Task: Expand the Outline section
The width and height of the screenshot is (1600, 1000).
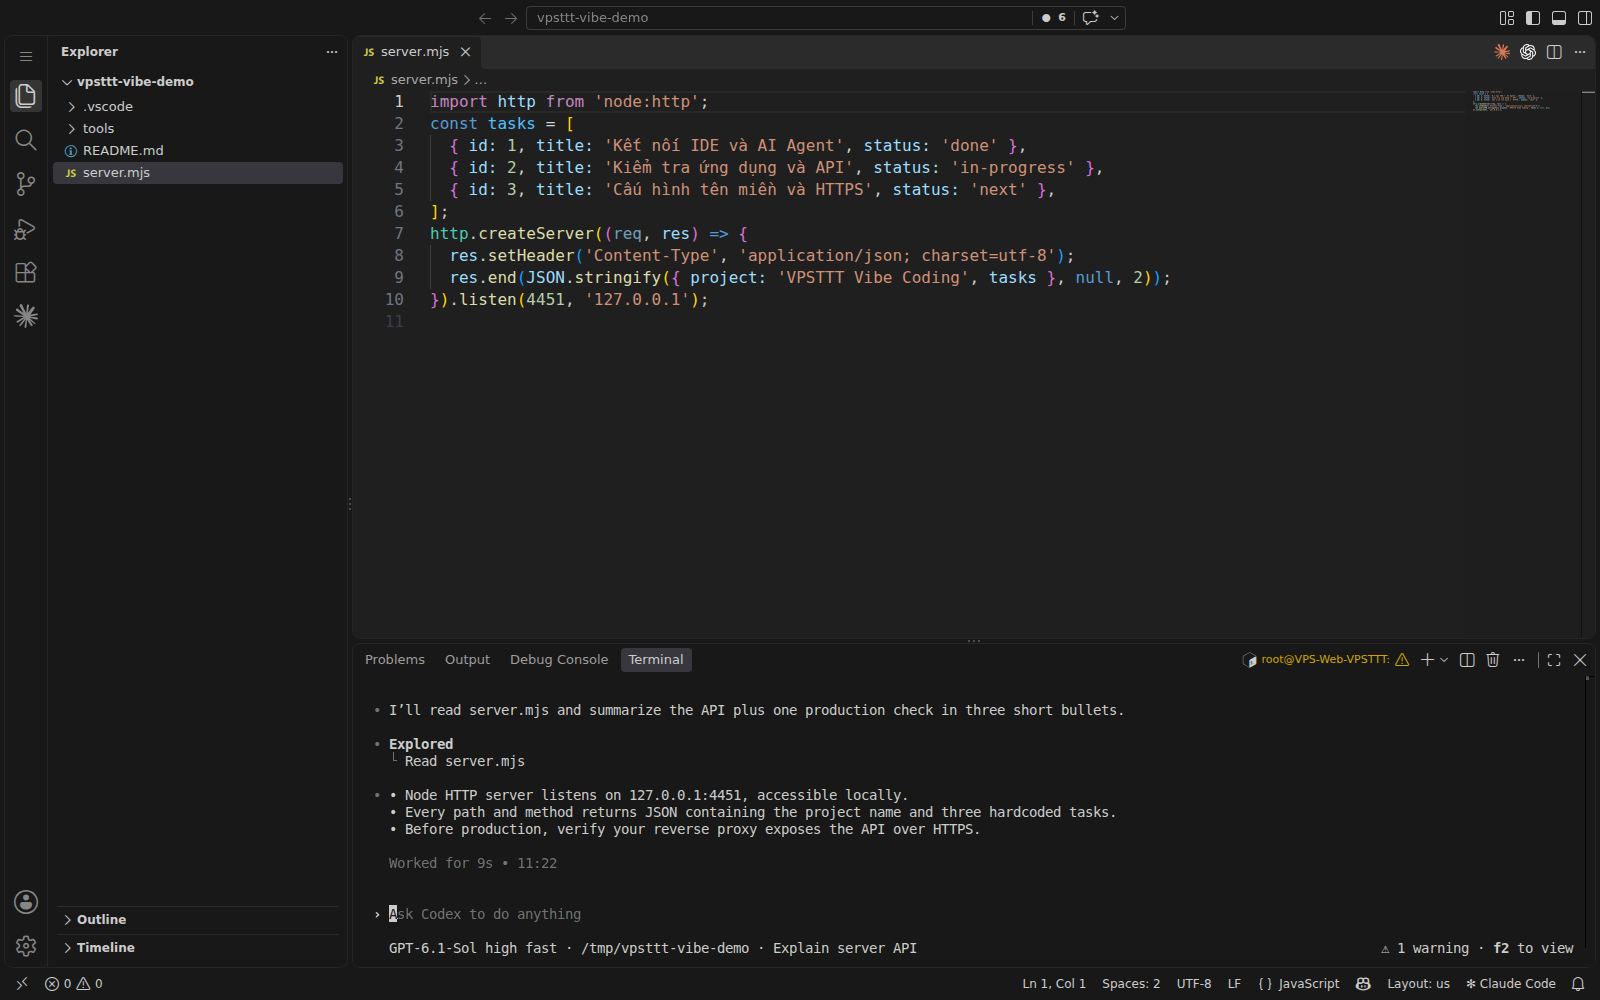Action: (x=198, y=920)
